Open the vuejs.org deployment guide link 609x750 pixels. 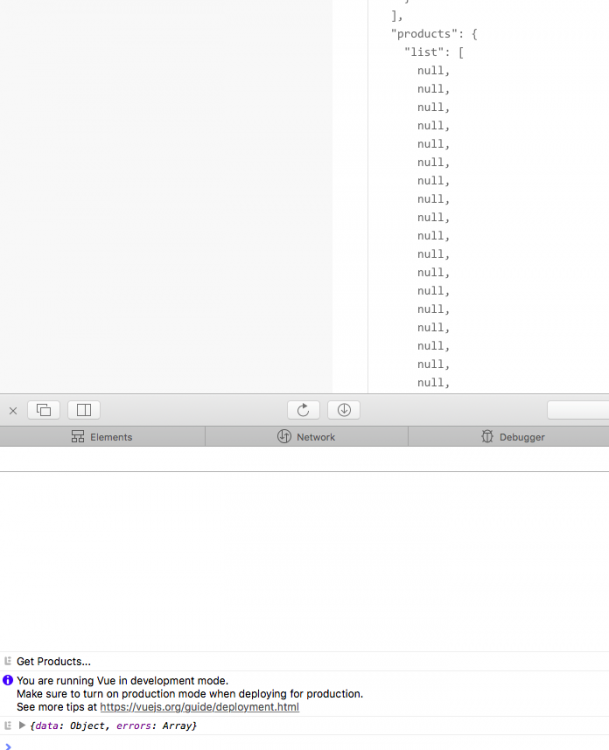pos(199,707)
